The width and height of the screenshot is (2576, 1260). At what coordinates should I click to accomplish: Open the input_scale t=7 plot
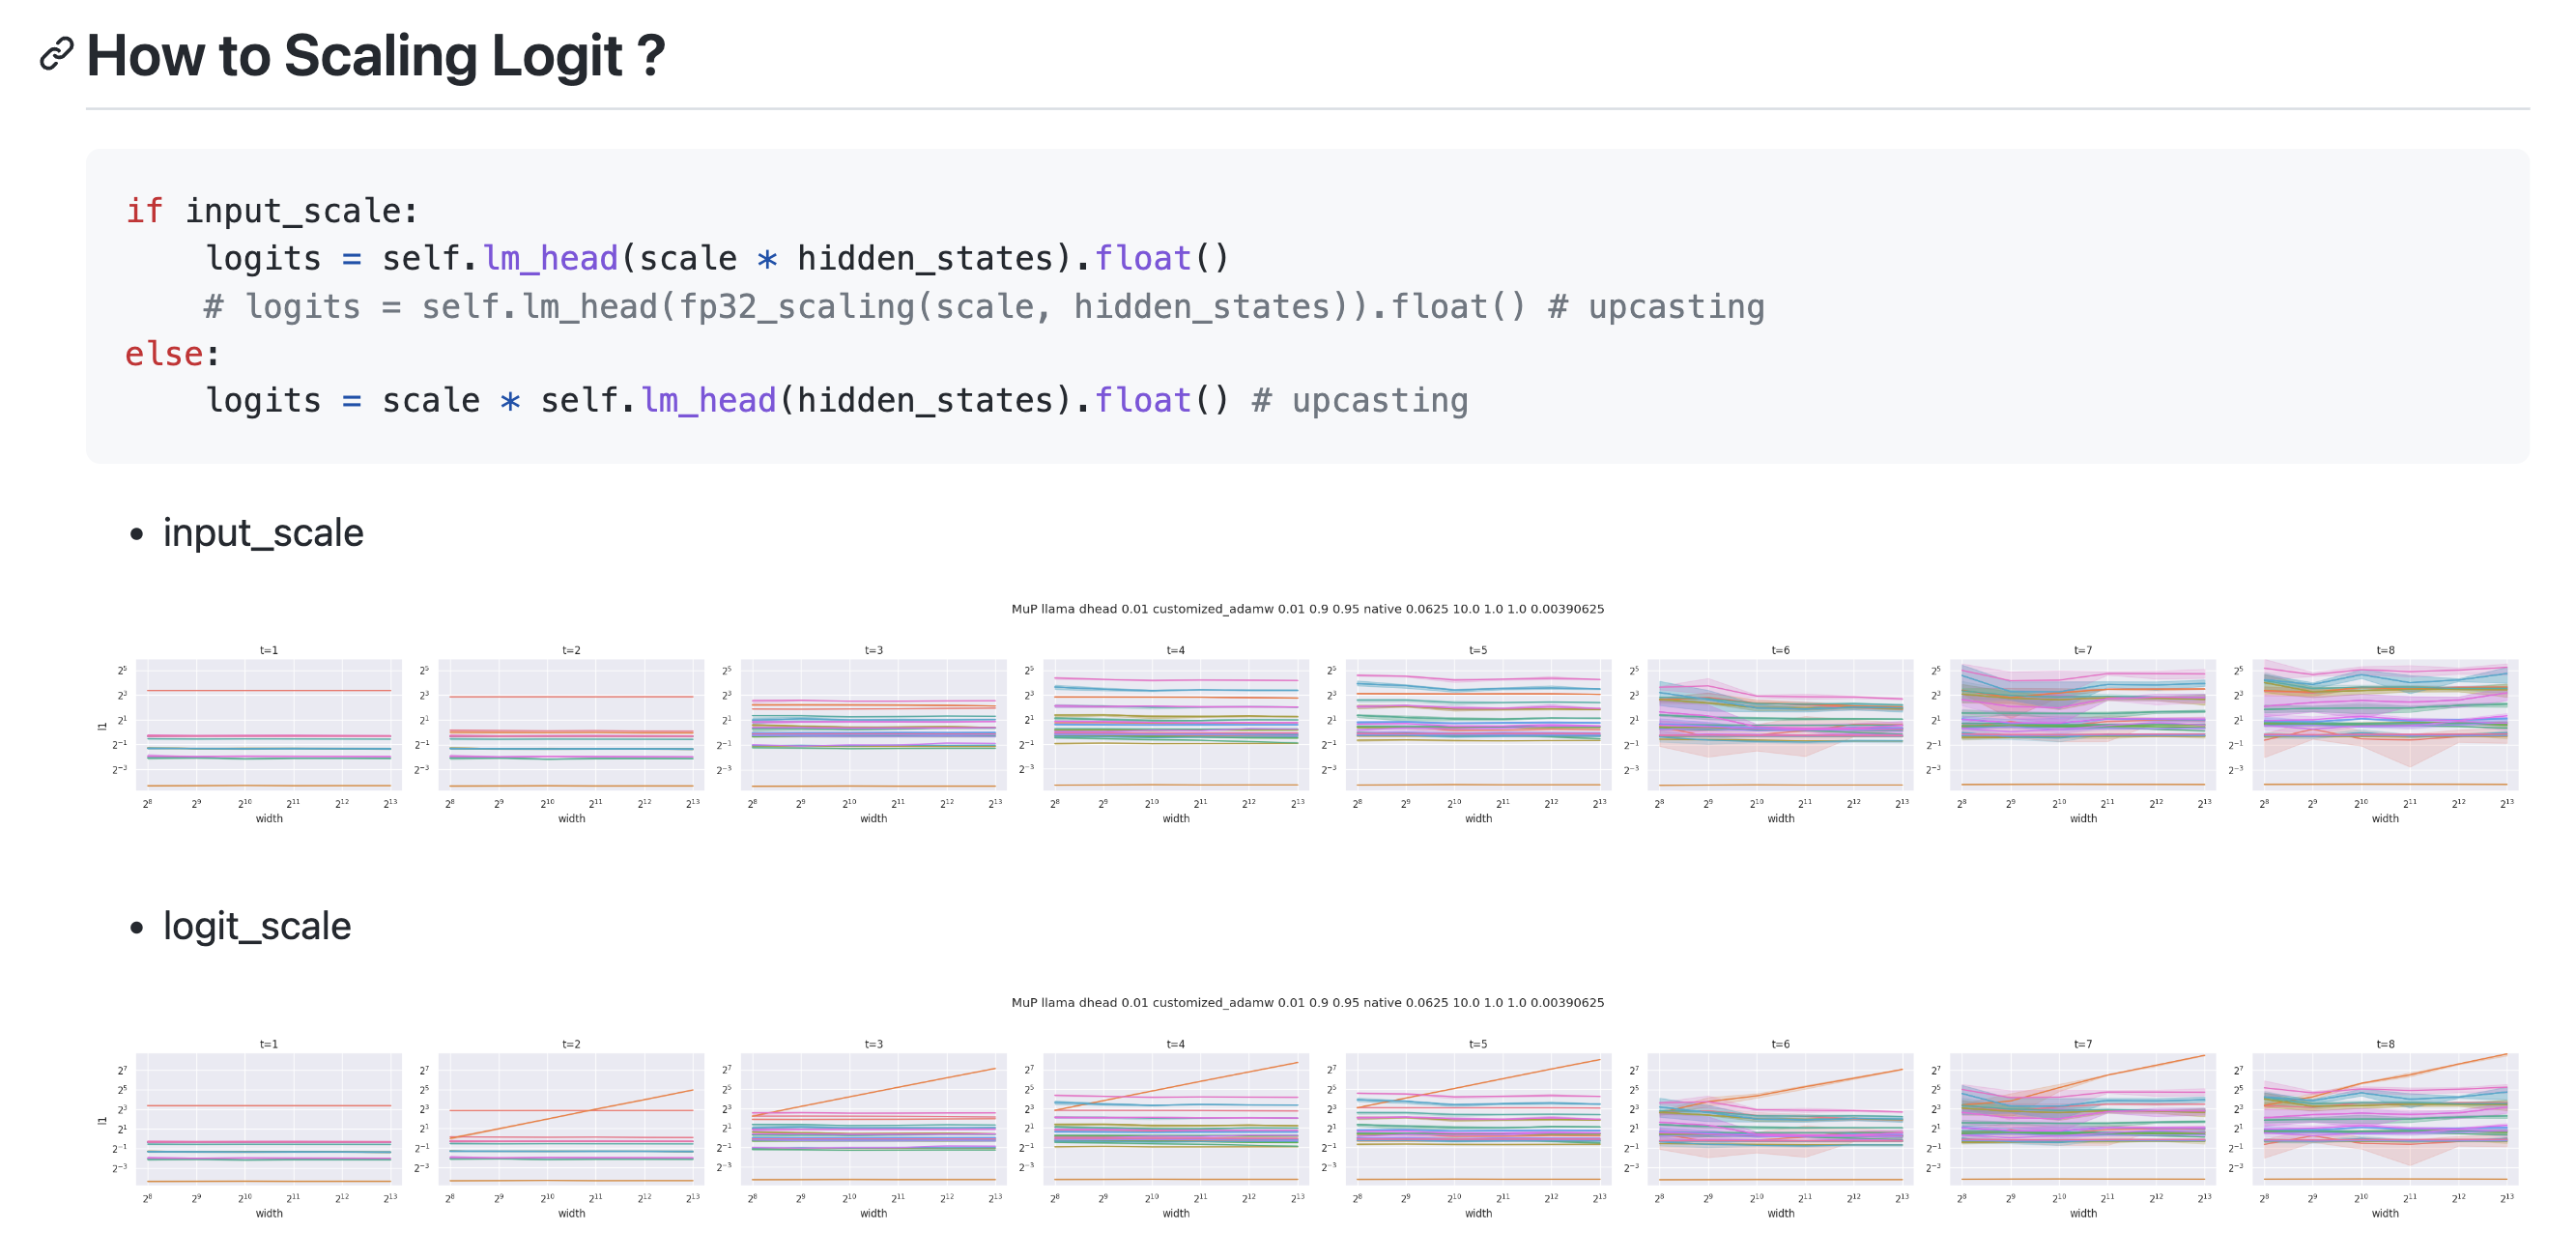[x=2083, y=724]
